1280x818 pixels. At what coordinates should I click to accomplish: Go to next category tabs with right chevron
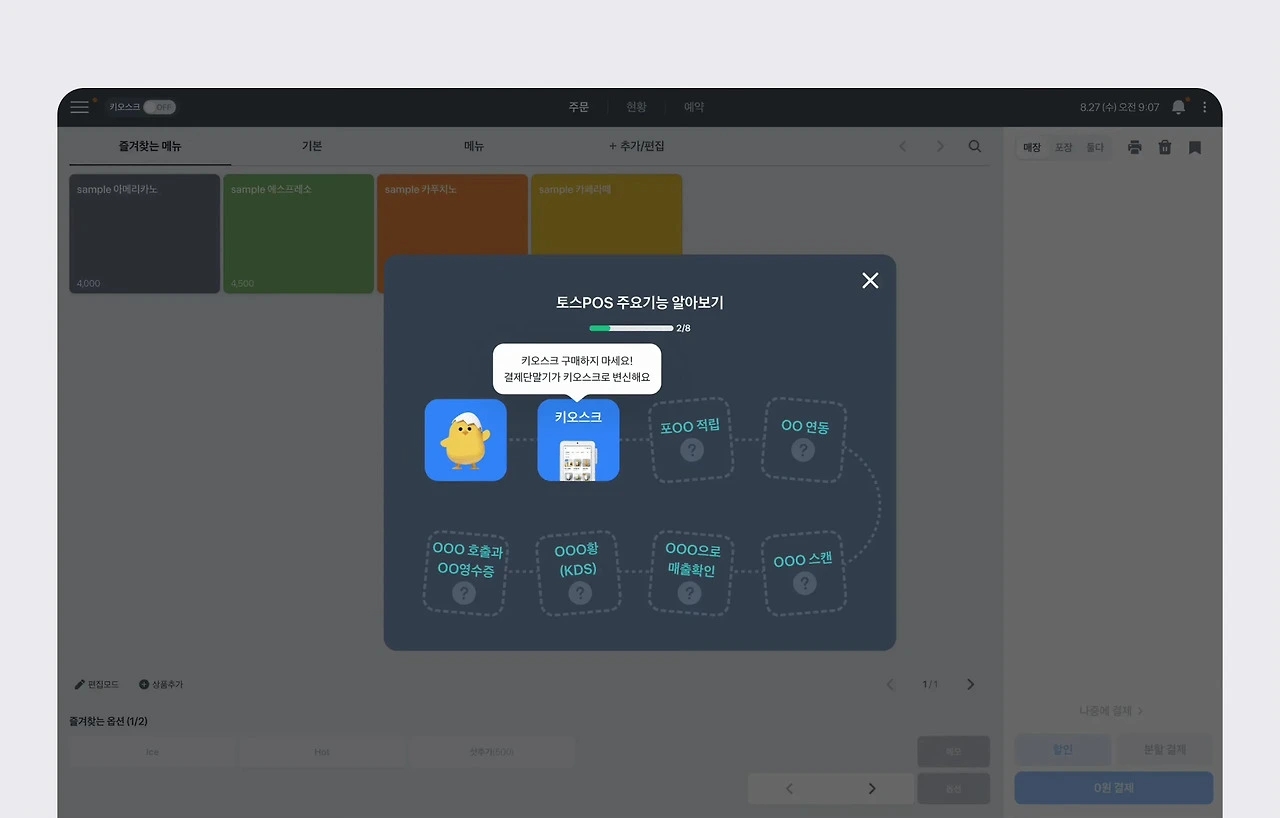[x=940, y=146]
